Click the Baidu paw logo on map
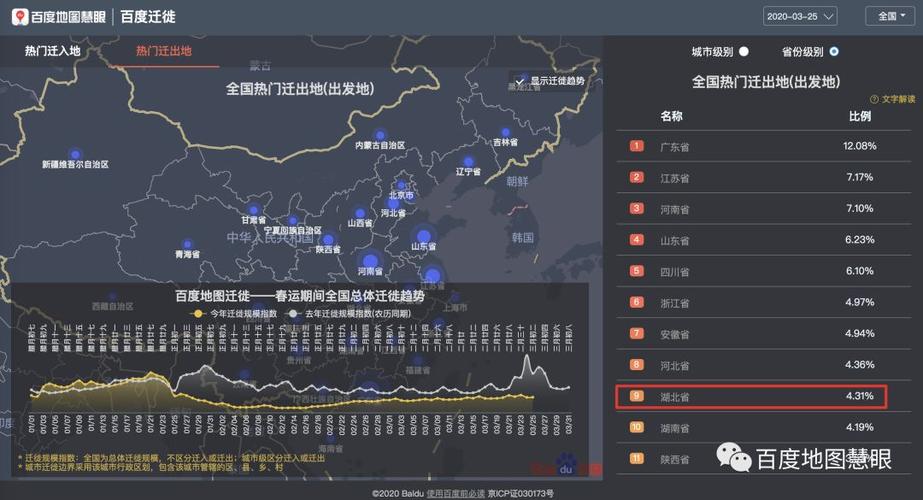The image size is (923, 500). (566, 463)
